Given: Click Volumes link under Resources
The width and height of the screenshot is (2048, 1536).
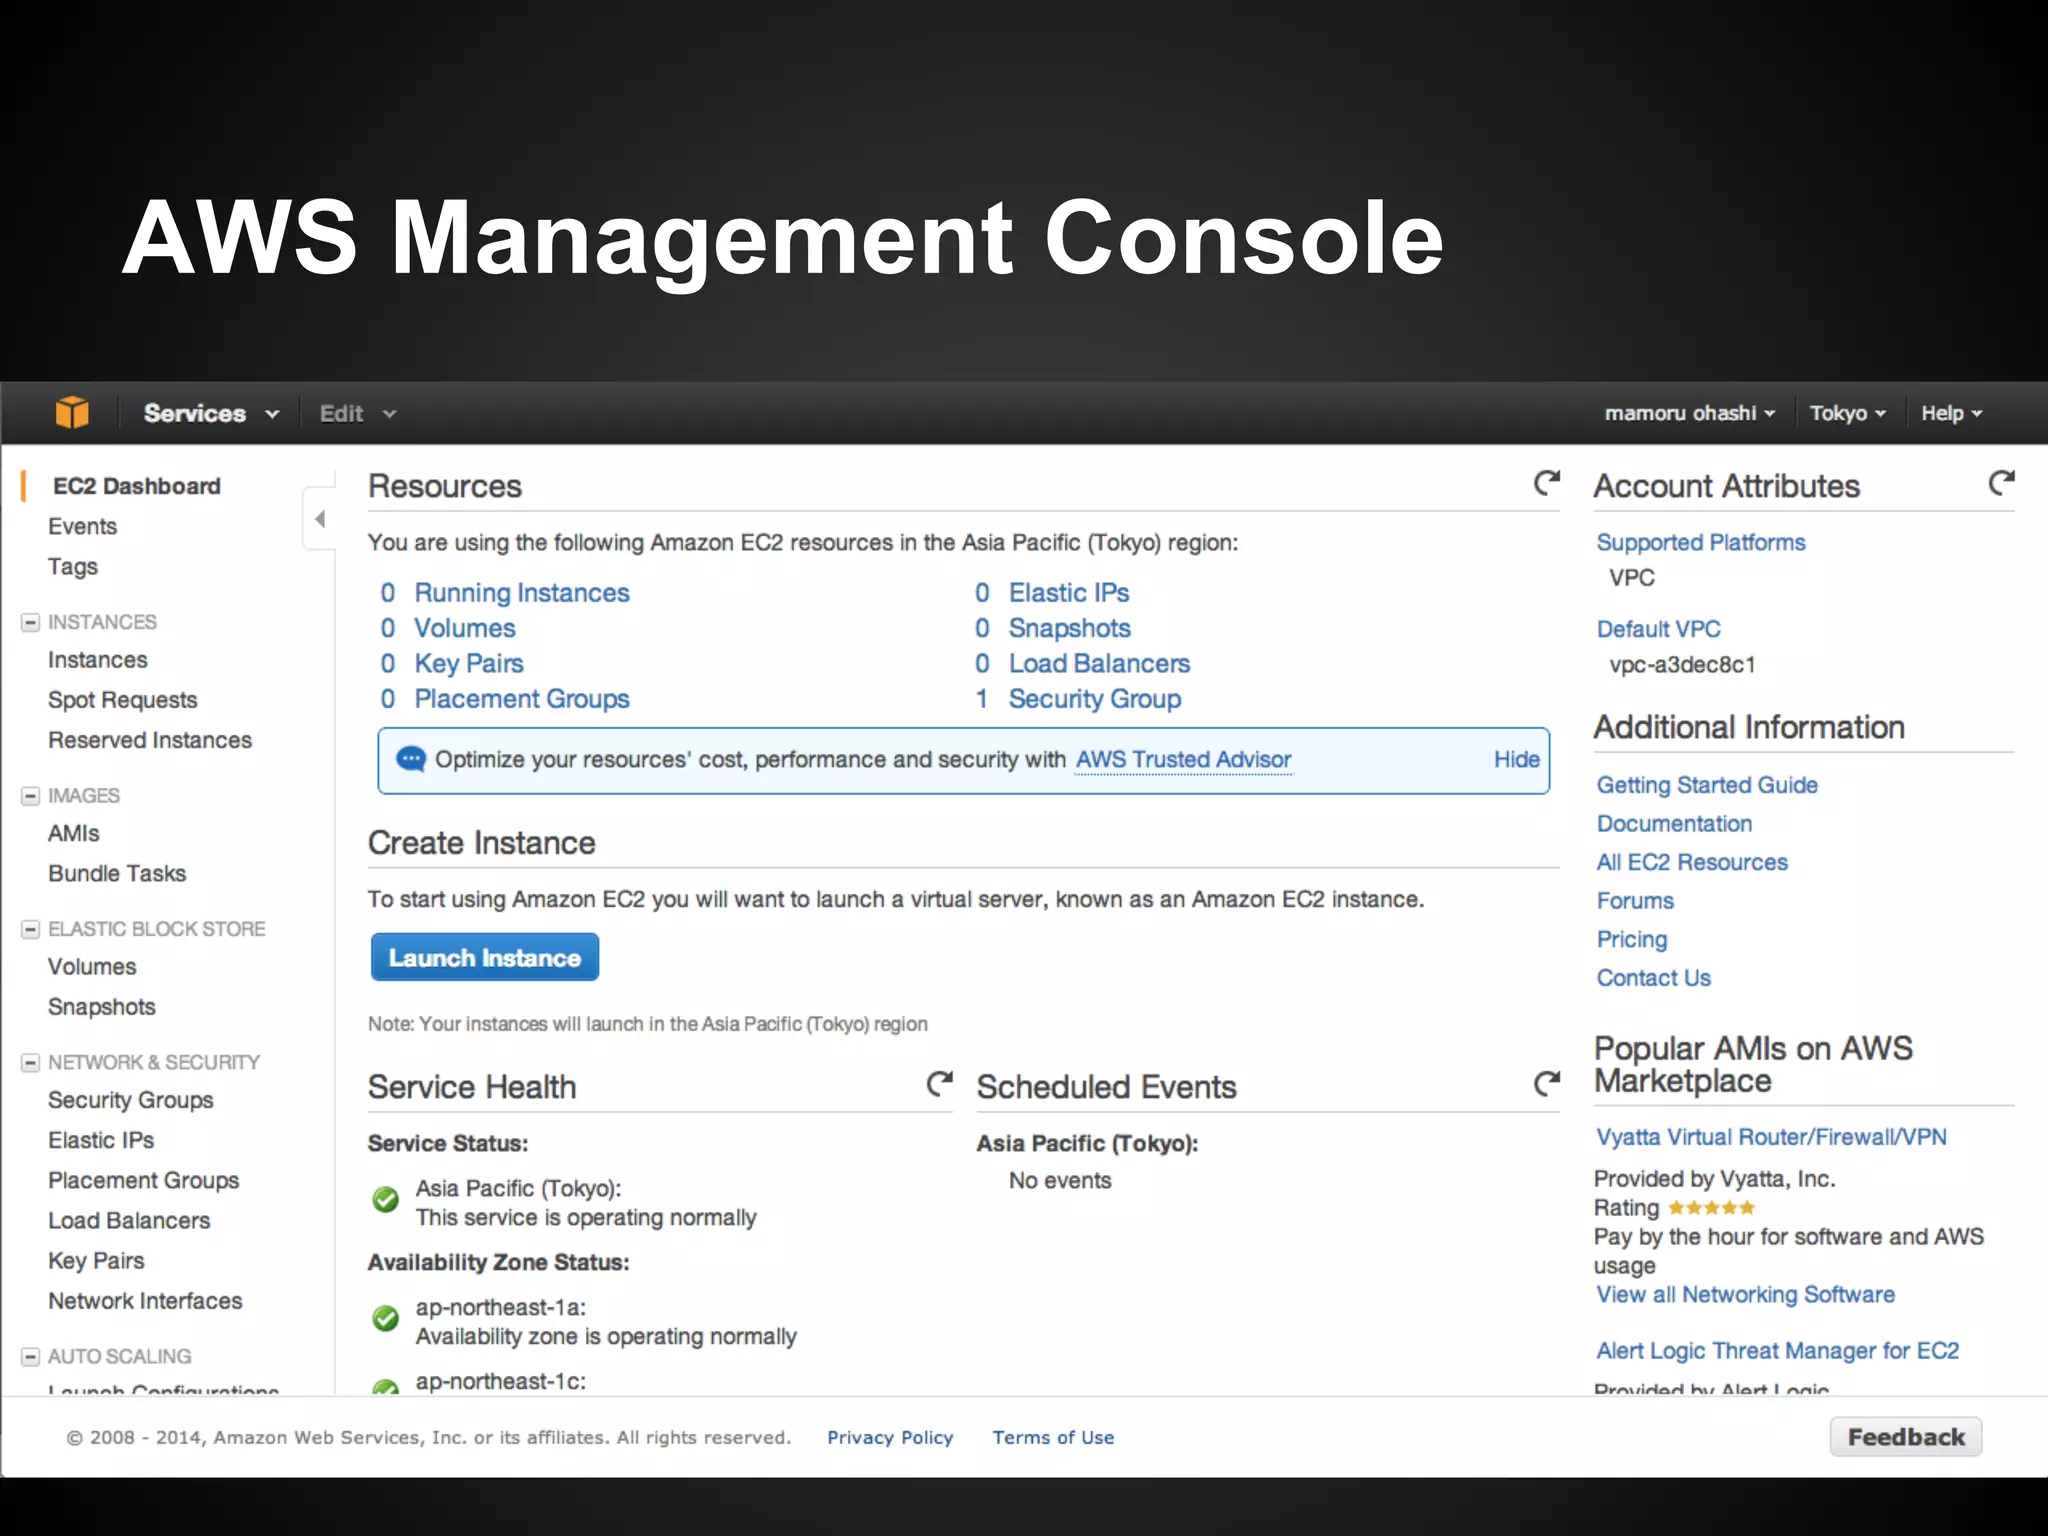Looking at the screenshot, I should (x=465, y=628).
